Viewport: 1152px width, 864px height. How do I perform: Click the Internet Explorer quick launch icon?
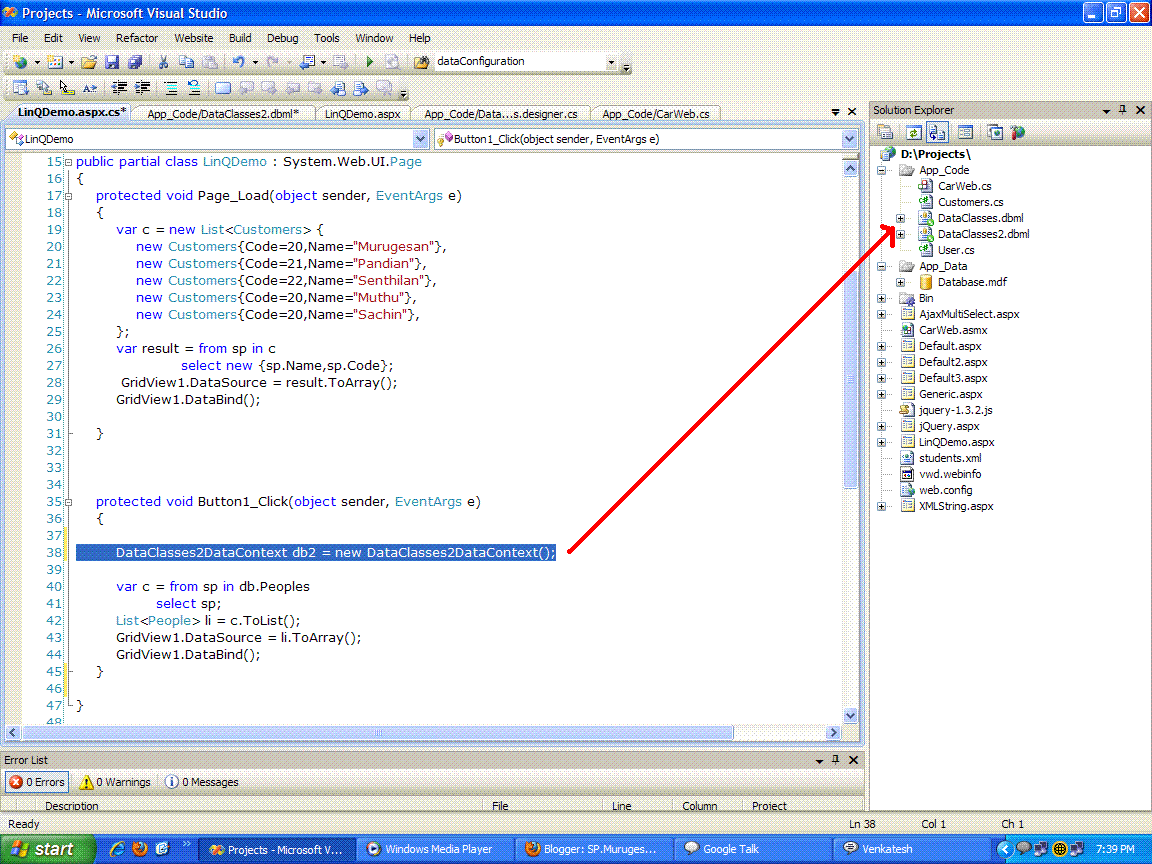point(116,849)
